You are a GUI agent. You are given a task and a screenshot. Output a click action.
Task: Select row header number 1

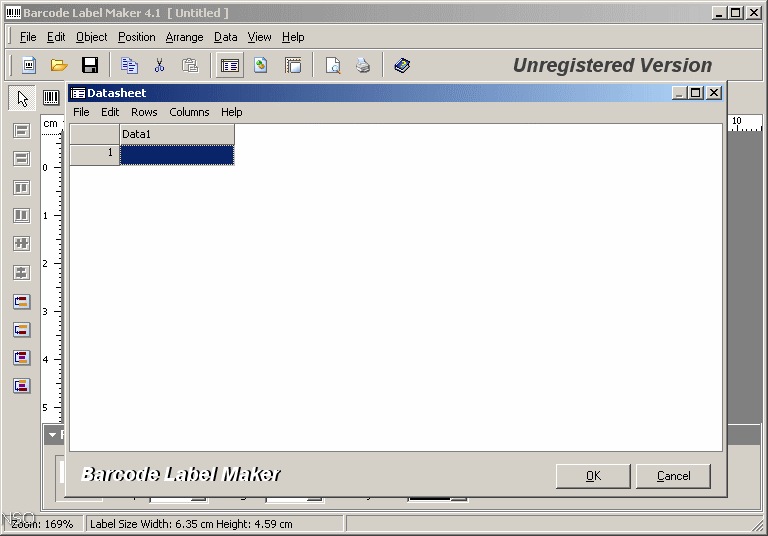(95, 155)
